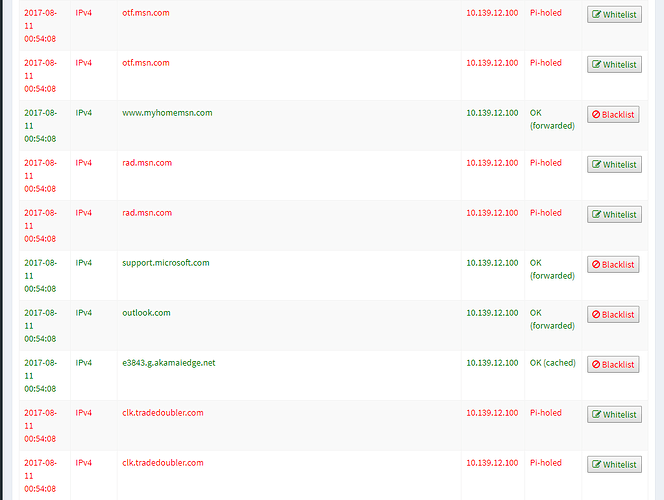Click client IP in the support.microsoft.com row
Viewport: 664px width, 500px height.
pyautogui.click(x=491, y=263)
